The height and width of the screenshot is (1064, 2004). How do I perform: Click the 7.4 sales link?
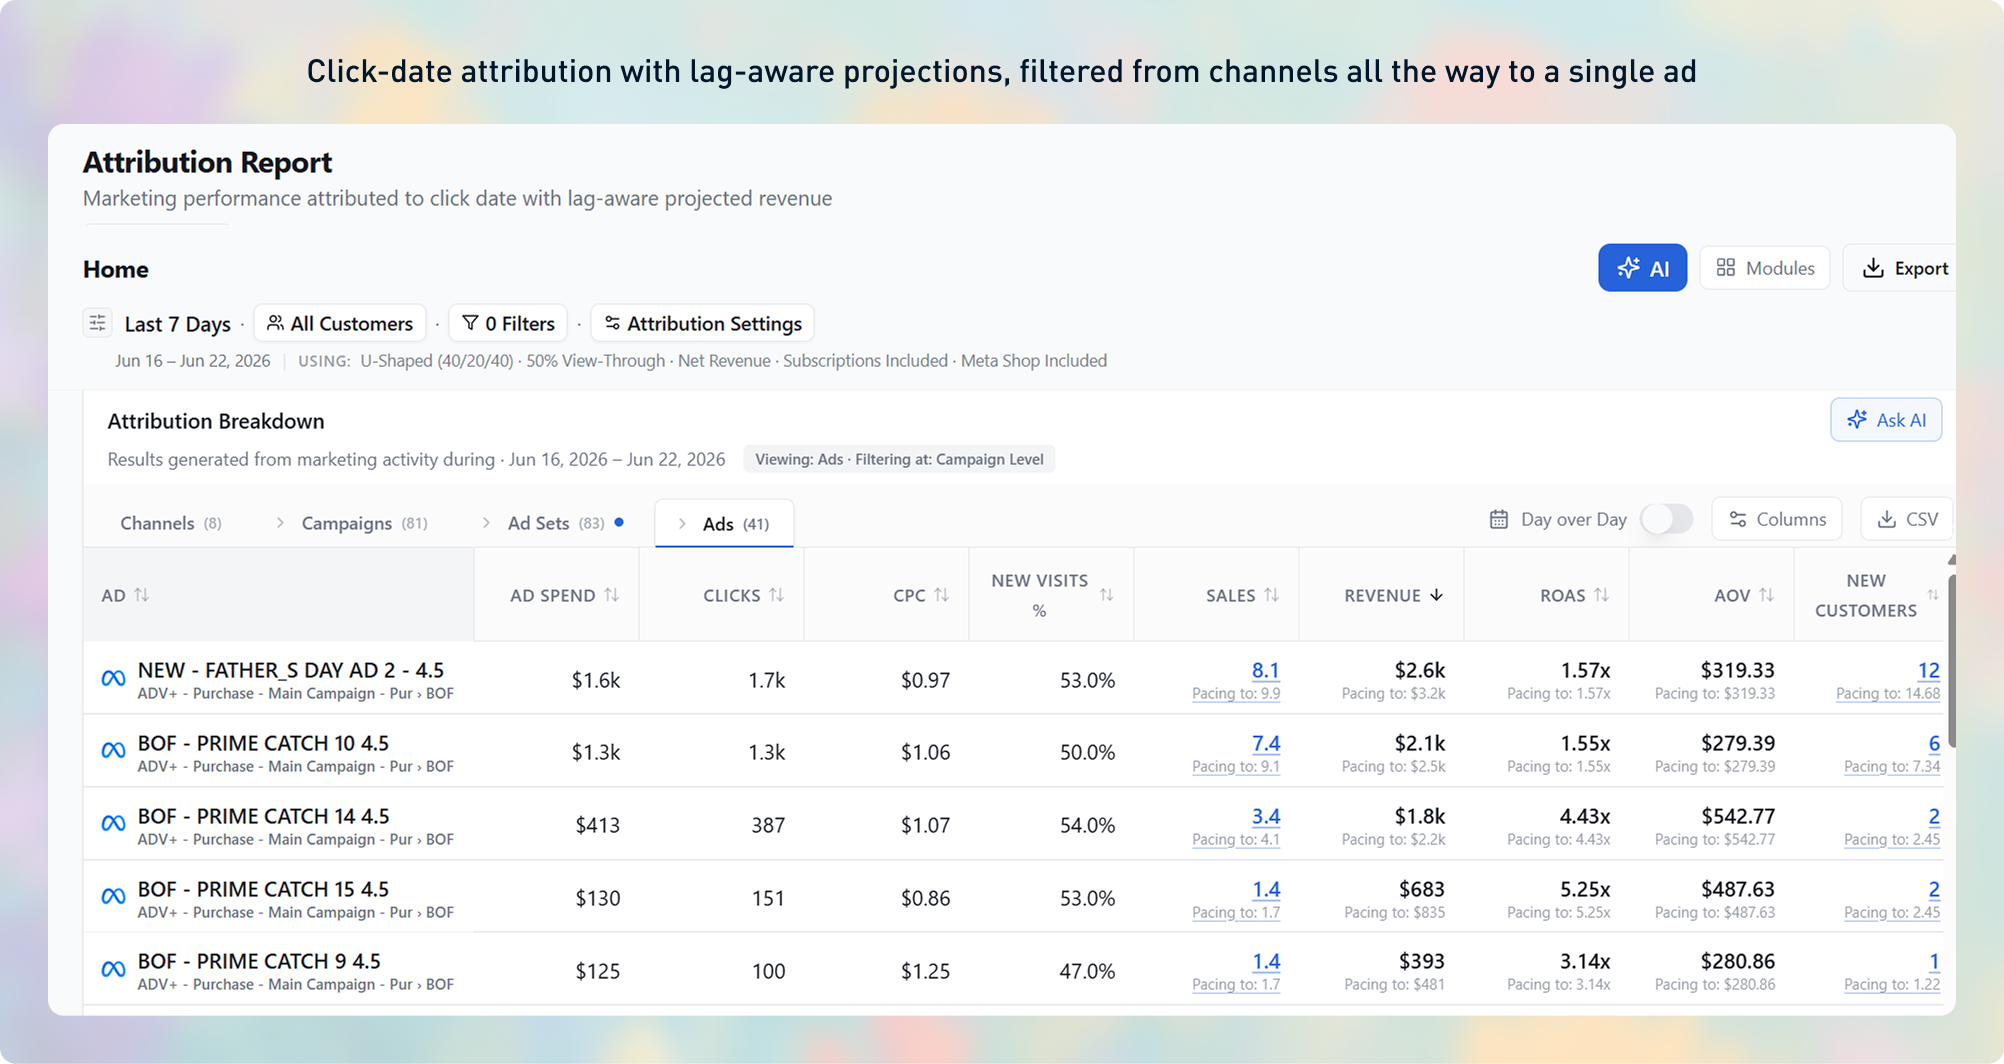click(x=1265, y=743)
